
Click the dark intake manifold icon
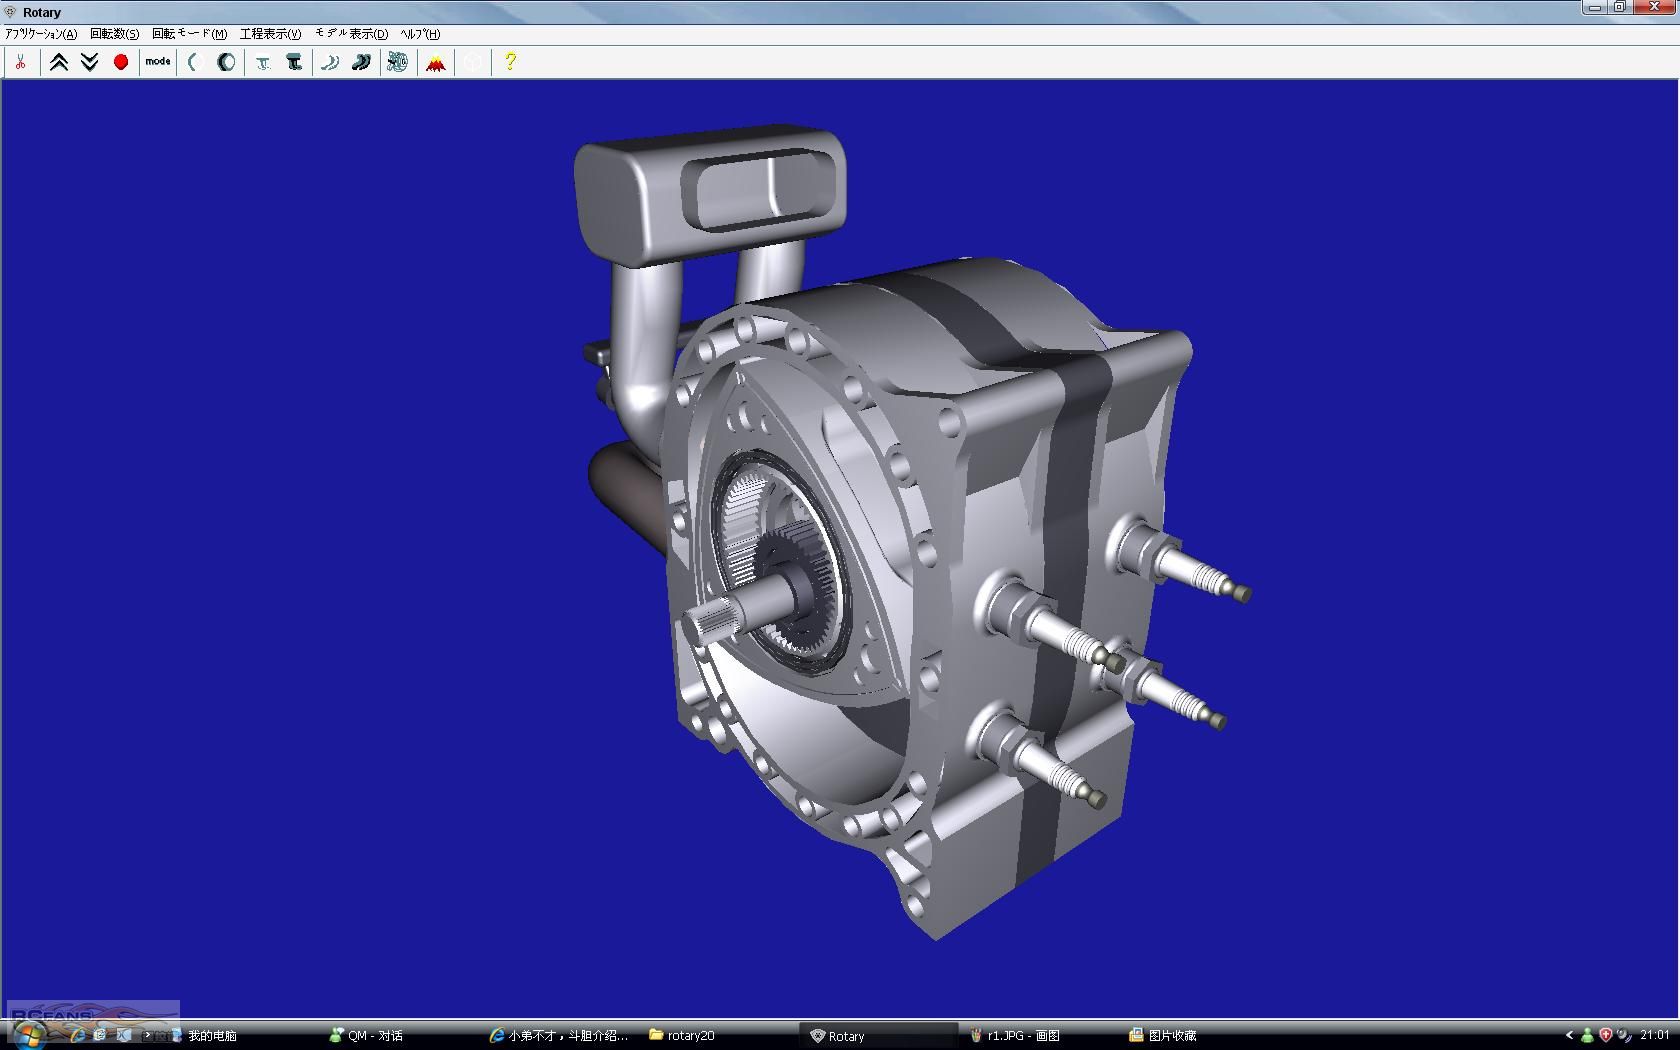[294, 62]
